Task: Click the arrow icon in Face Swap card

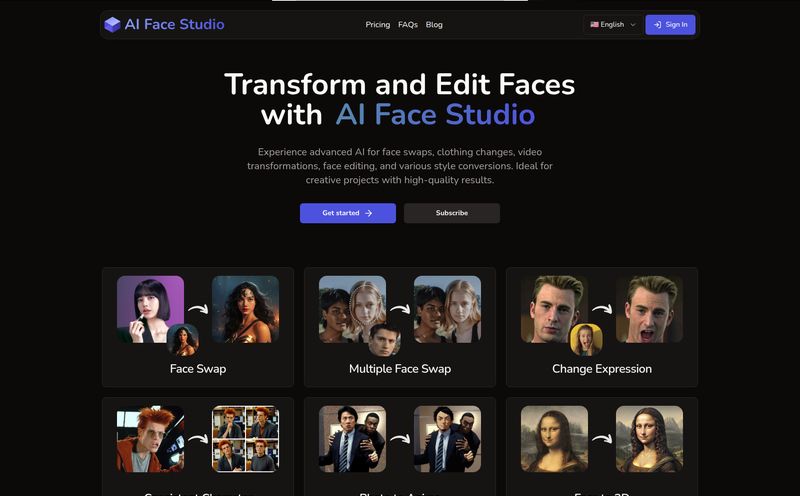Action: [198, 309]
